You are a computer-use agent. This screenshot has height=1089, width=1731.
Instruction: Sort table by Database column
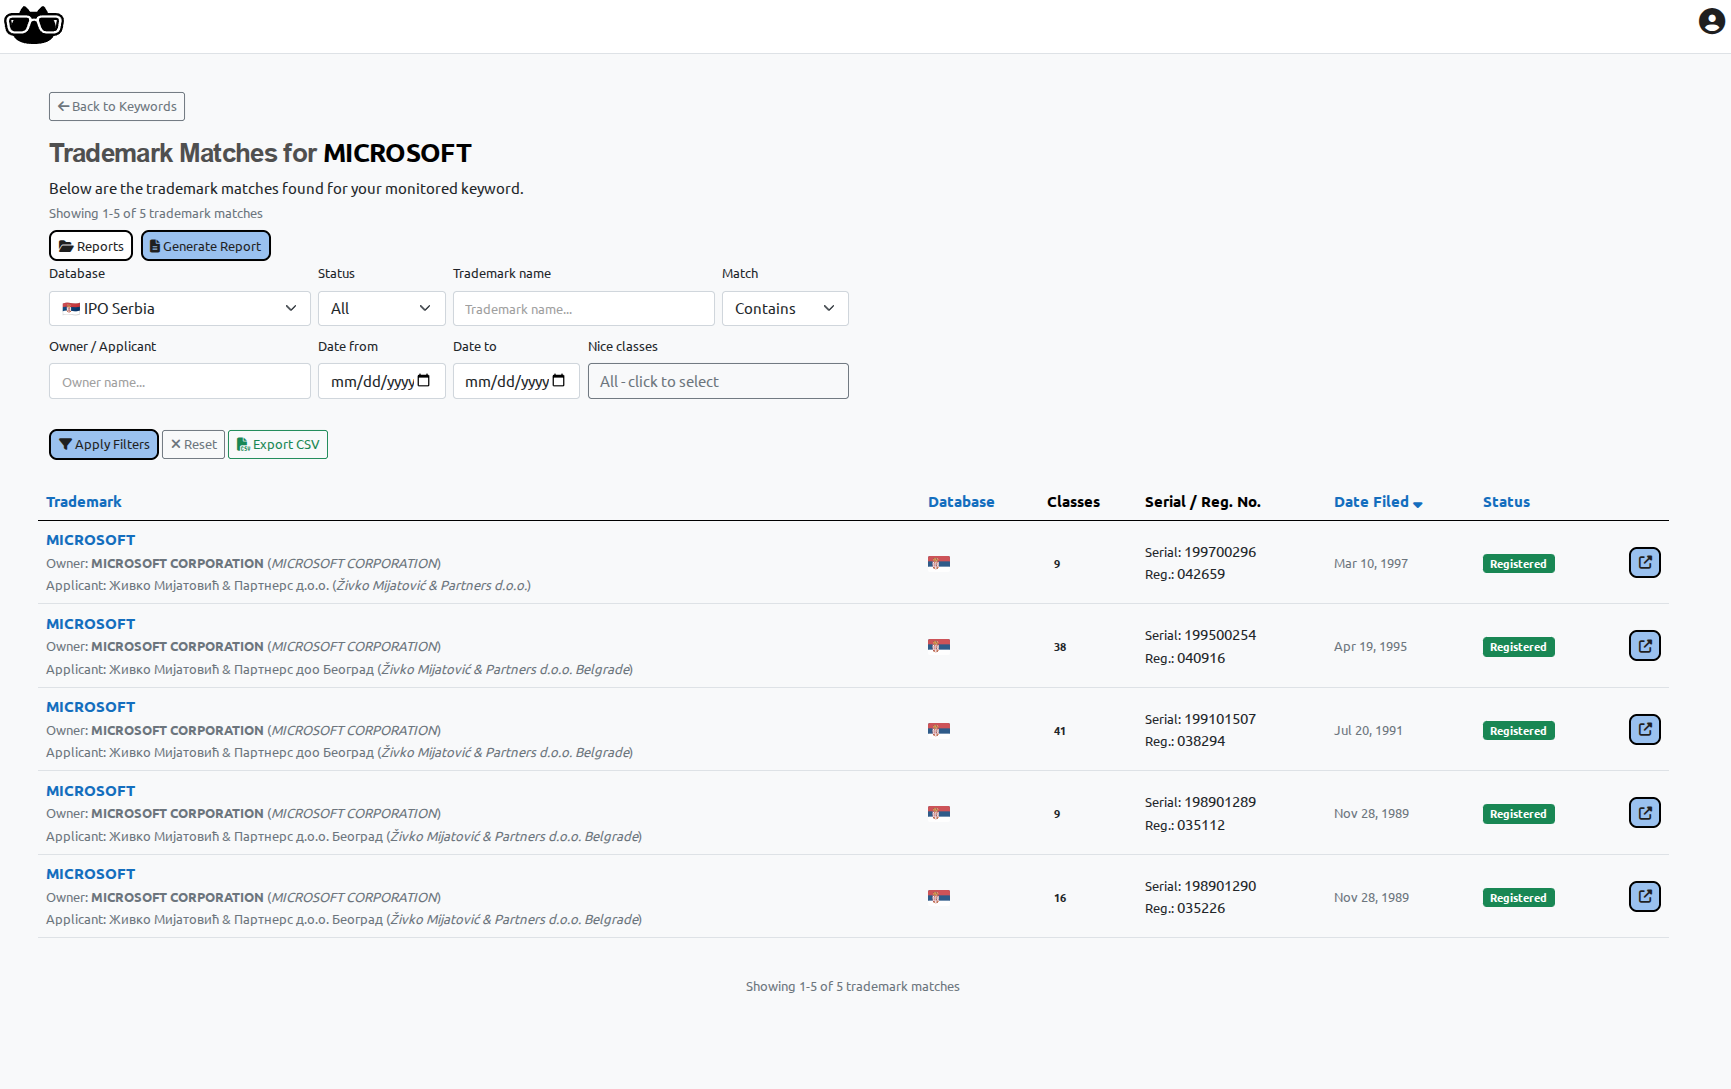click(961, 502)
